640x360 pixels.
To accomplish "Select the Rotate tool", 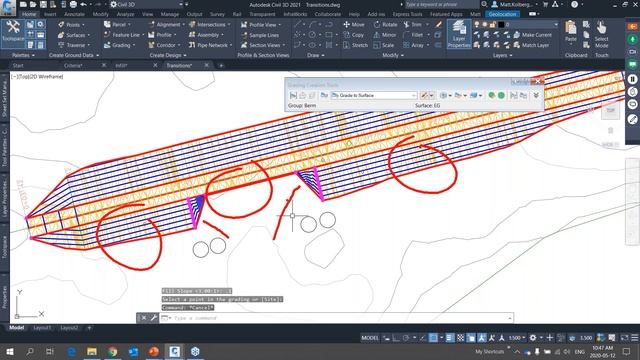I will [385, 24].
